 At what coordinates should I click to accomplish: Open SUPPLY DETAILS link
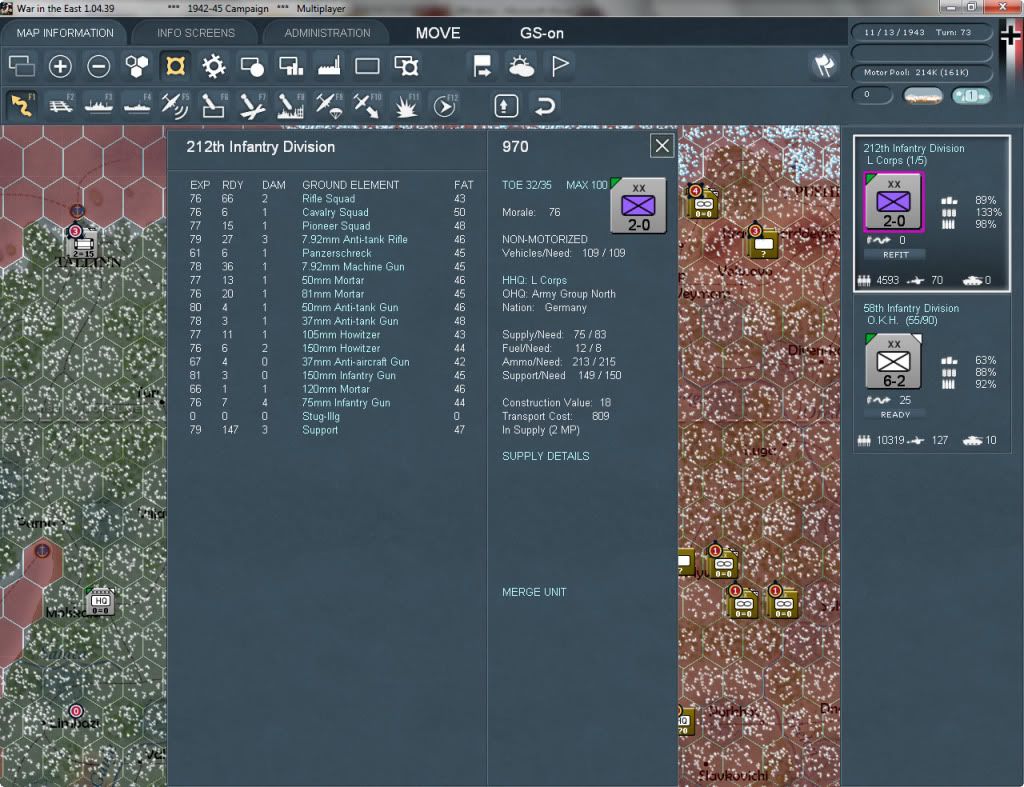click(x=545, y=456)
